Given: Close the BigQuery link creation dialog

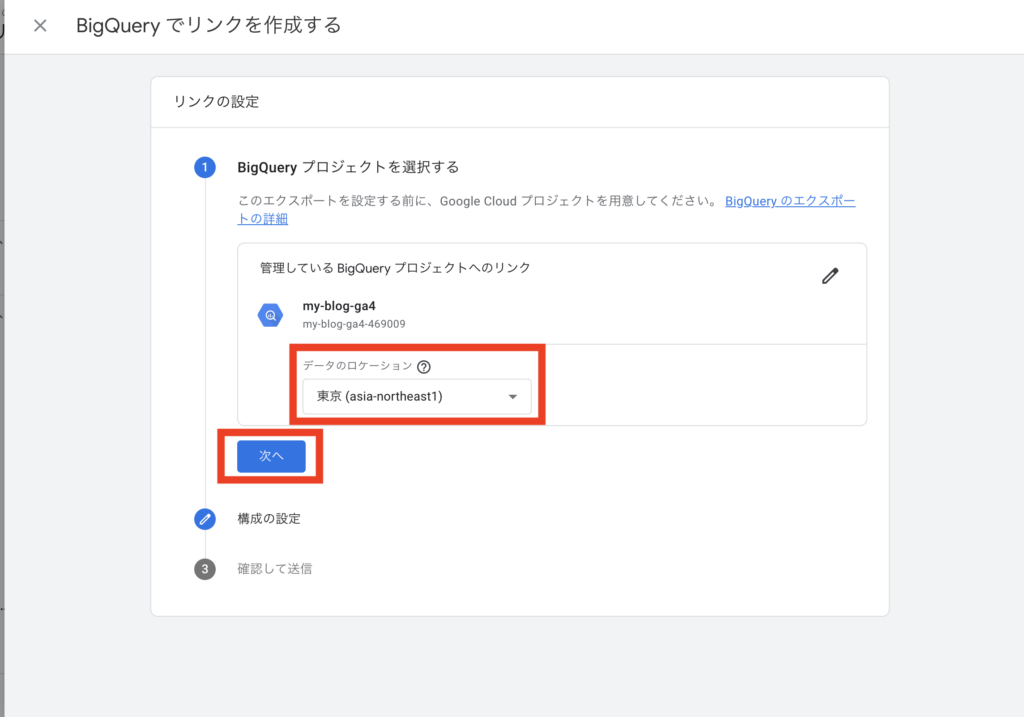Looking at the screenshot, I should point(40,25).
